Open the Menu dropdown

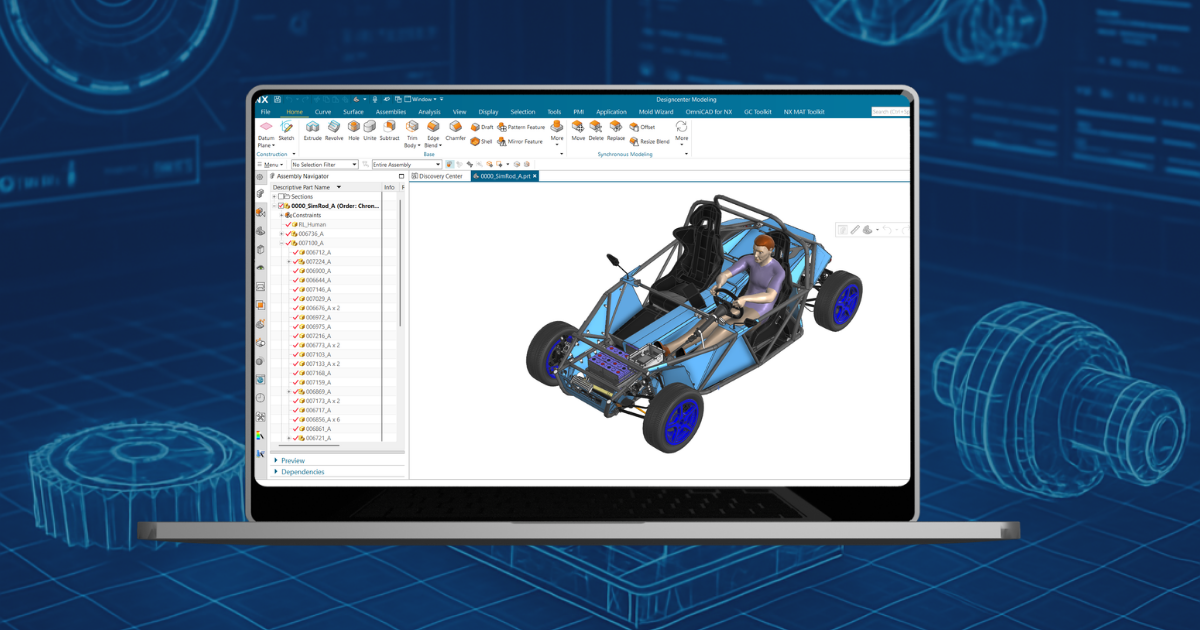tap(271, 164)
